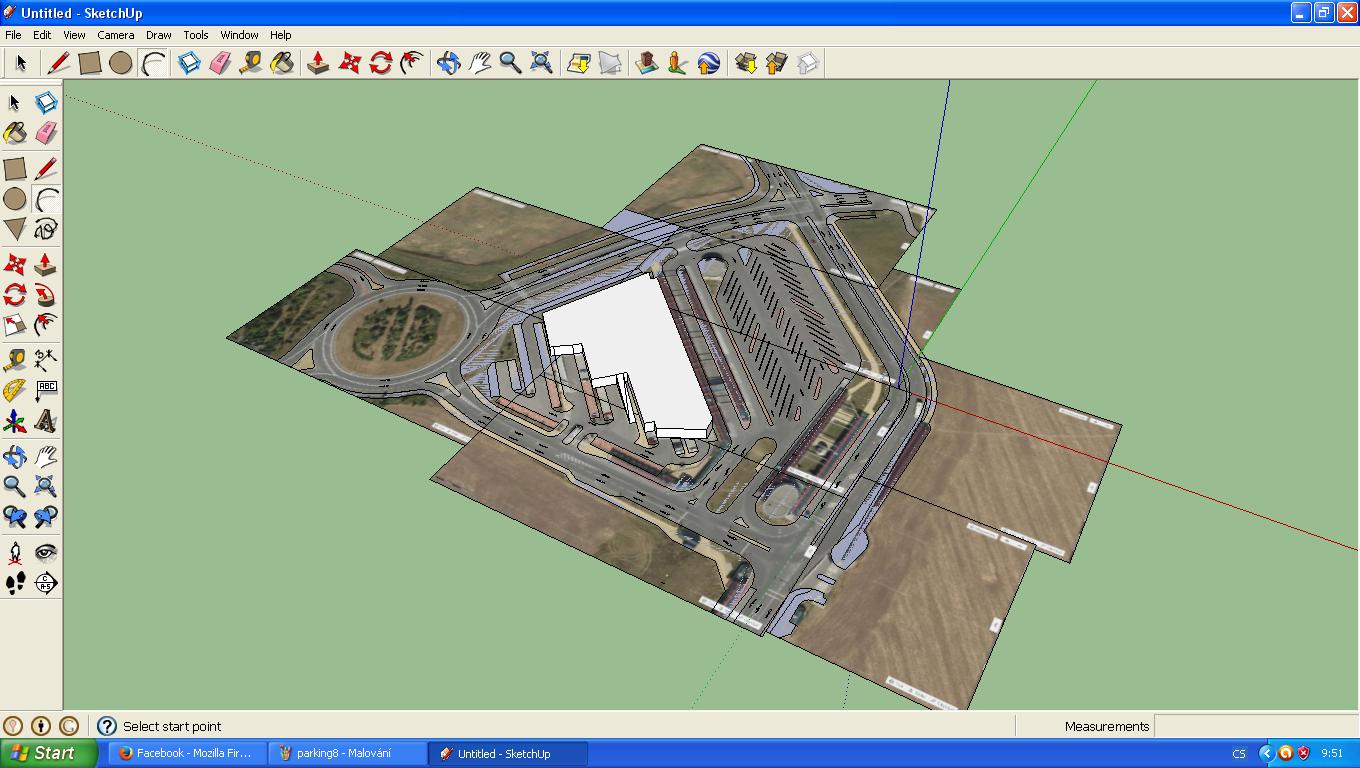Activate the Follow Me tool

pos(45,295)
